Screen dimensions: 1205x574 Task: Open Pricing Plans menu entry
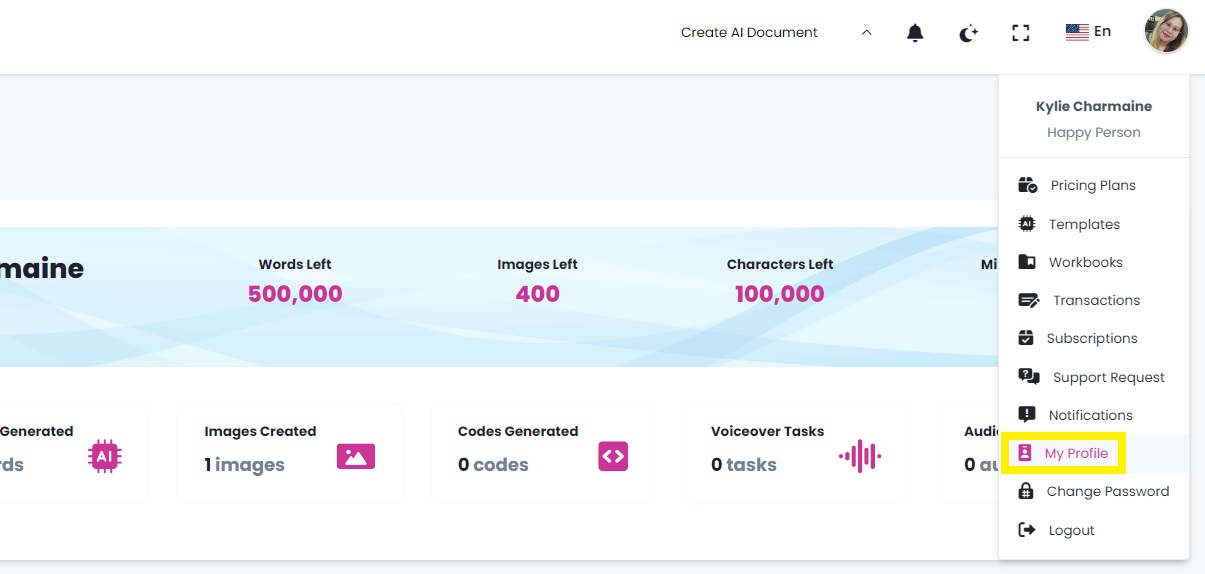pos(1094,185)
